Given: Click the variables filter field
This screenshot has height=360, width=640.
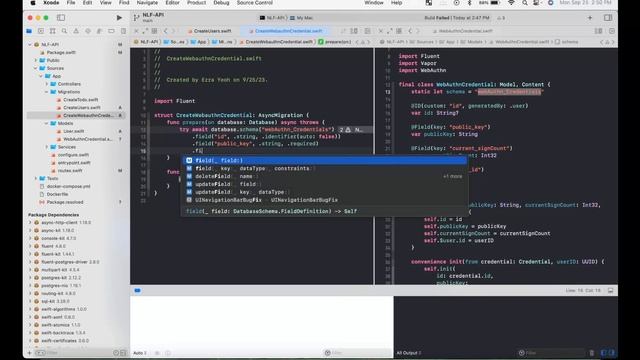Looking at the screenshot, I should pyautogui.click(x=357, y=353).
